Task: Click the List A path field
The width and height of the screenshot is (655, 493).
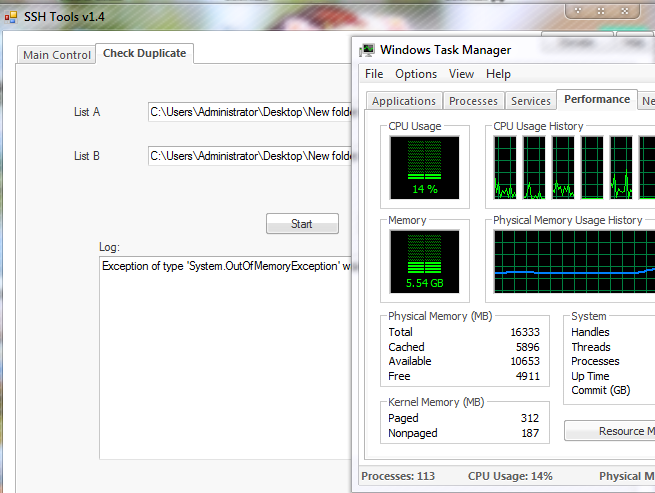Action: pyautogui.click(x=250, y=112)
